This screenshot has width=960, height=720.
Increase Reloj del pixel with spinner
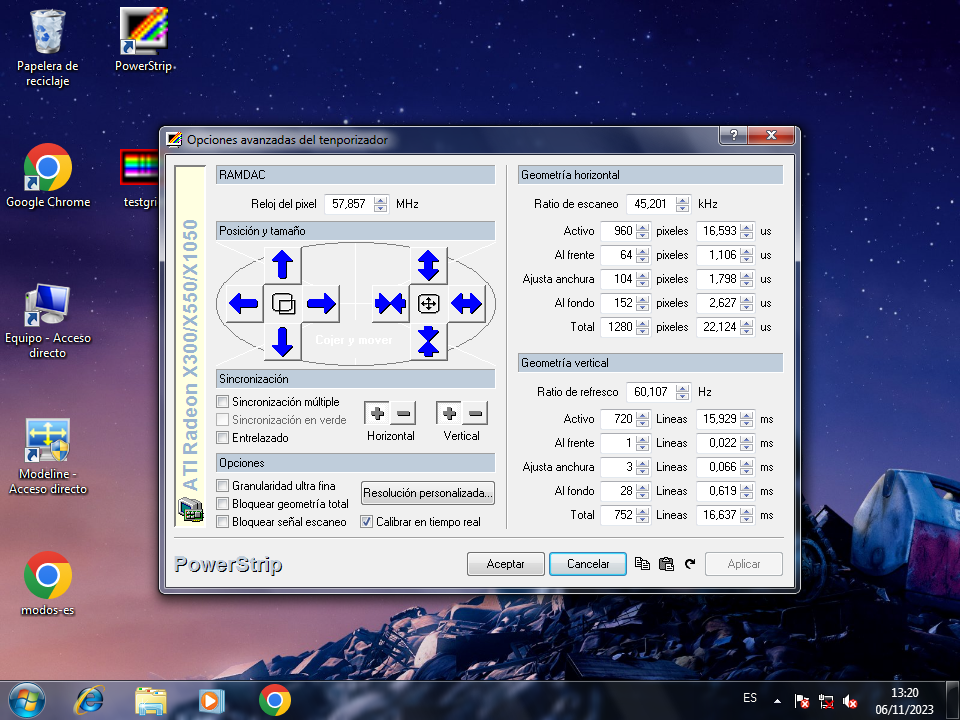(x=380, y=199)
